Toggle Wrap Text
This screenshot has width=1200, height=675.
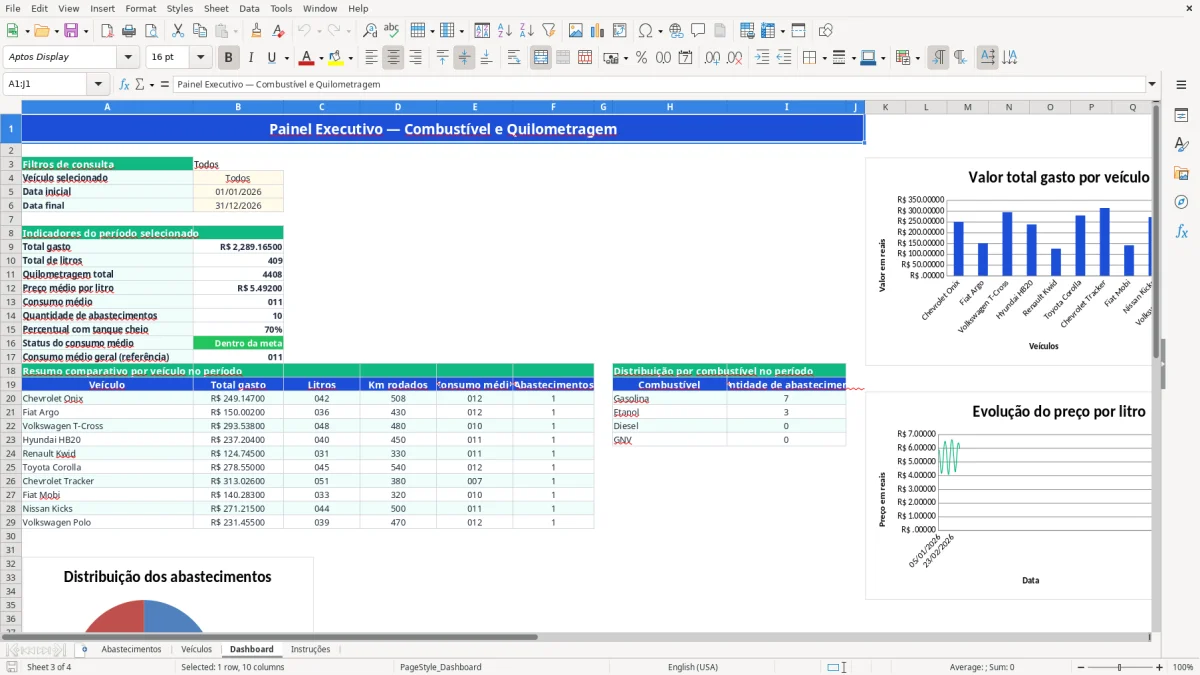pyautogui.click(x=514, y=57)
